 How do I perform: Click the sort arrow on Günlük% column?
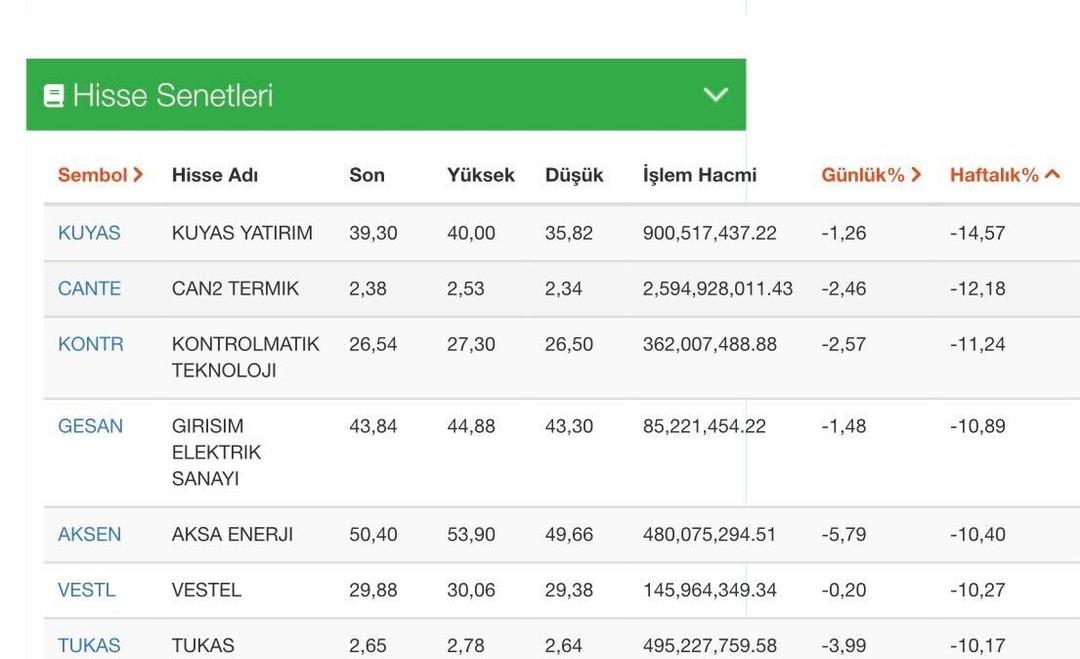pos(915,173)
